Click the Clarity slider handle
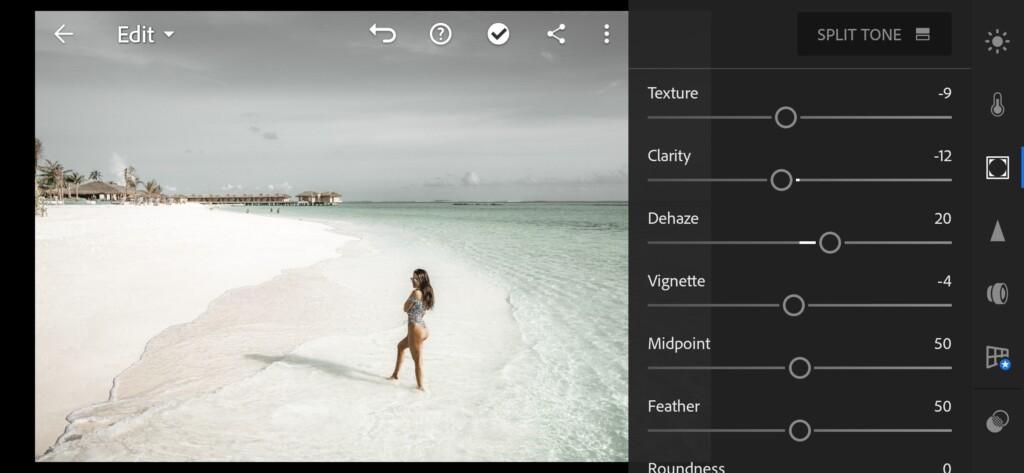The image size is (1024, 473). pyautogui.click(x=781, y=180)
